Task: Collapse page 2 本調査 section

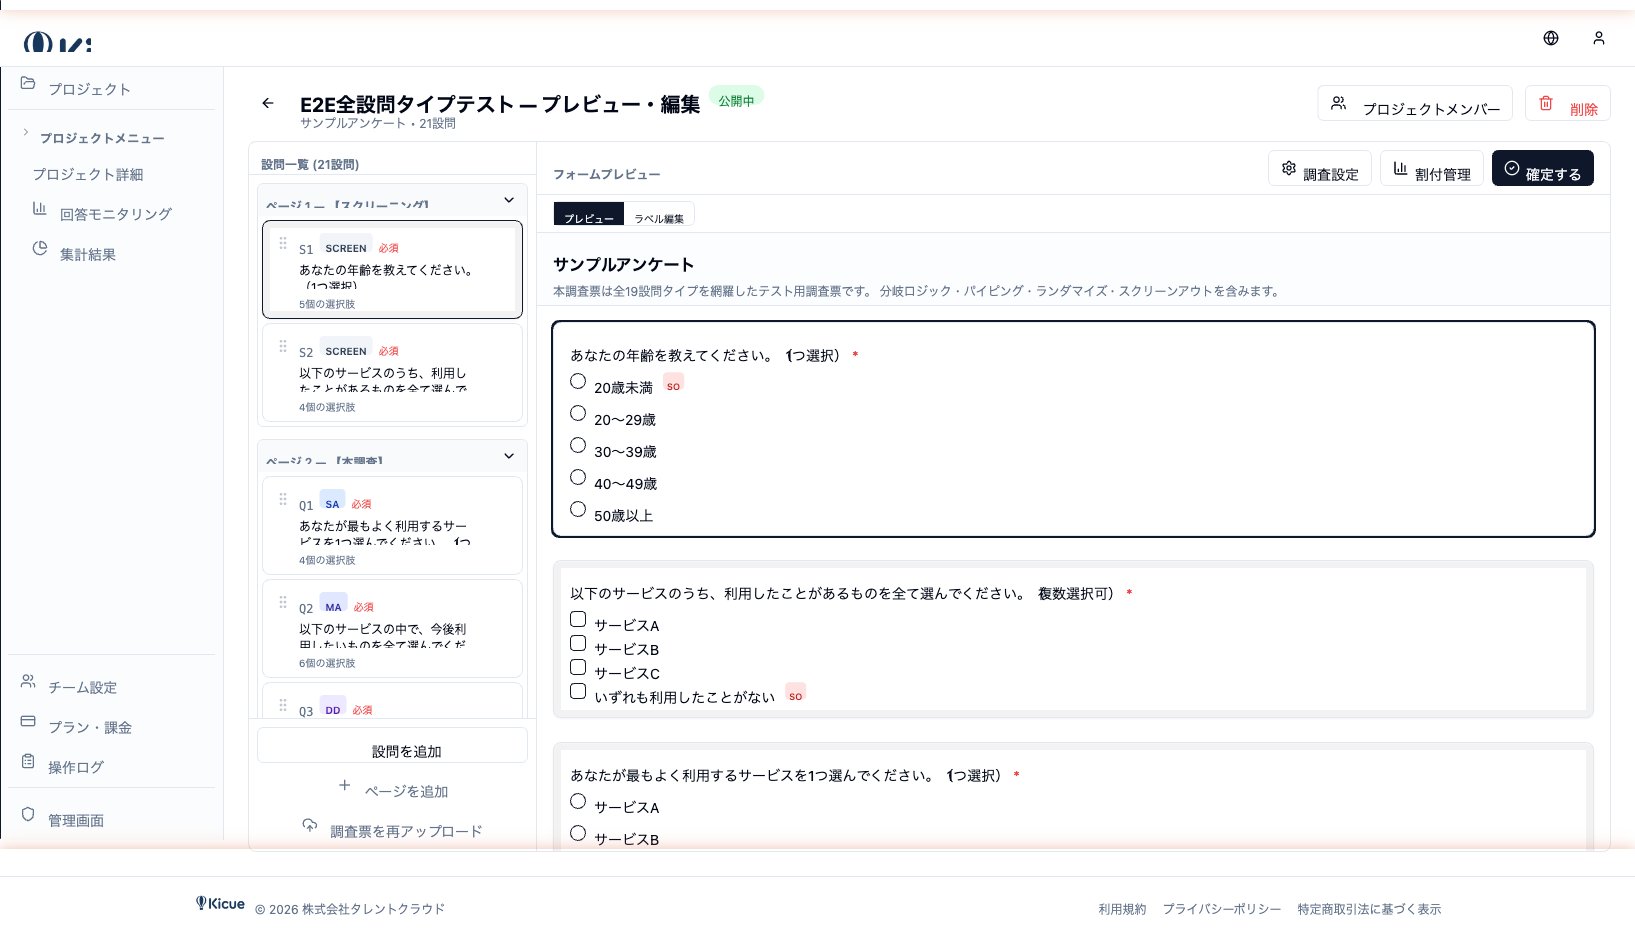Action: [509, 457]
